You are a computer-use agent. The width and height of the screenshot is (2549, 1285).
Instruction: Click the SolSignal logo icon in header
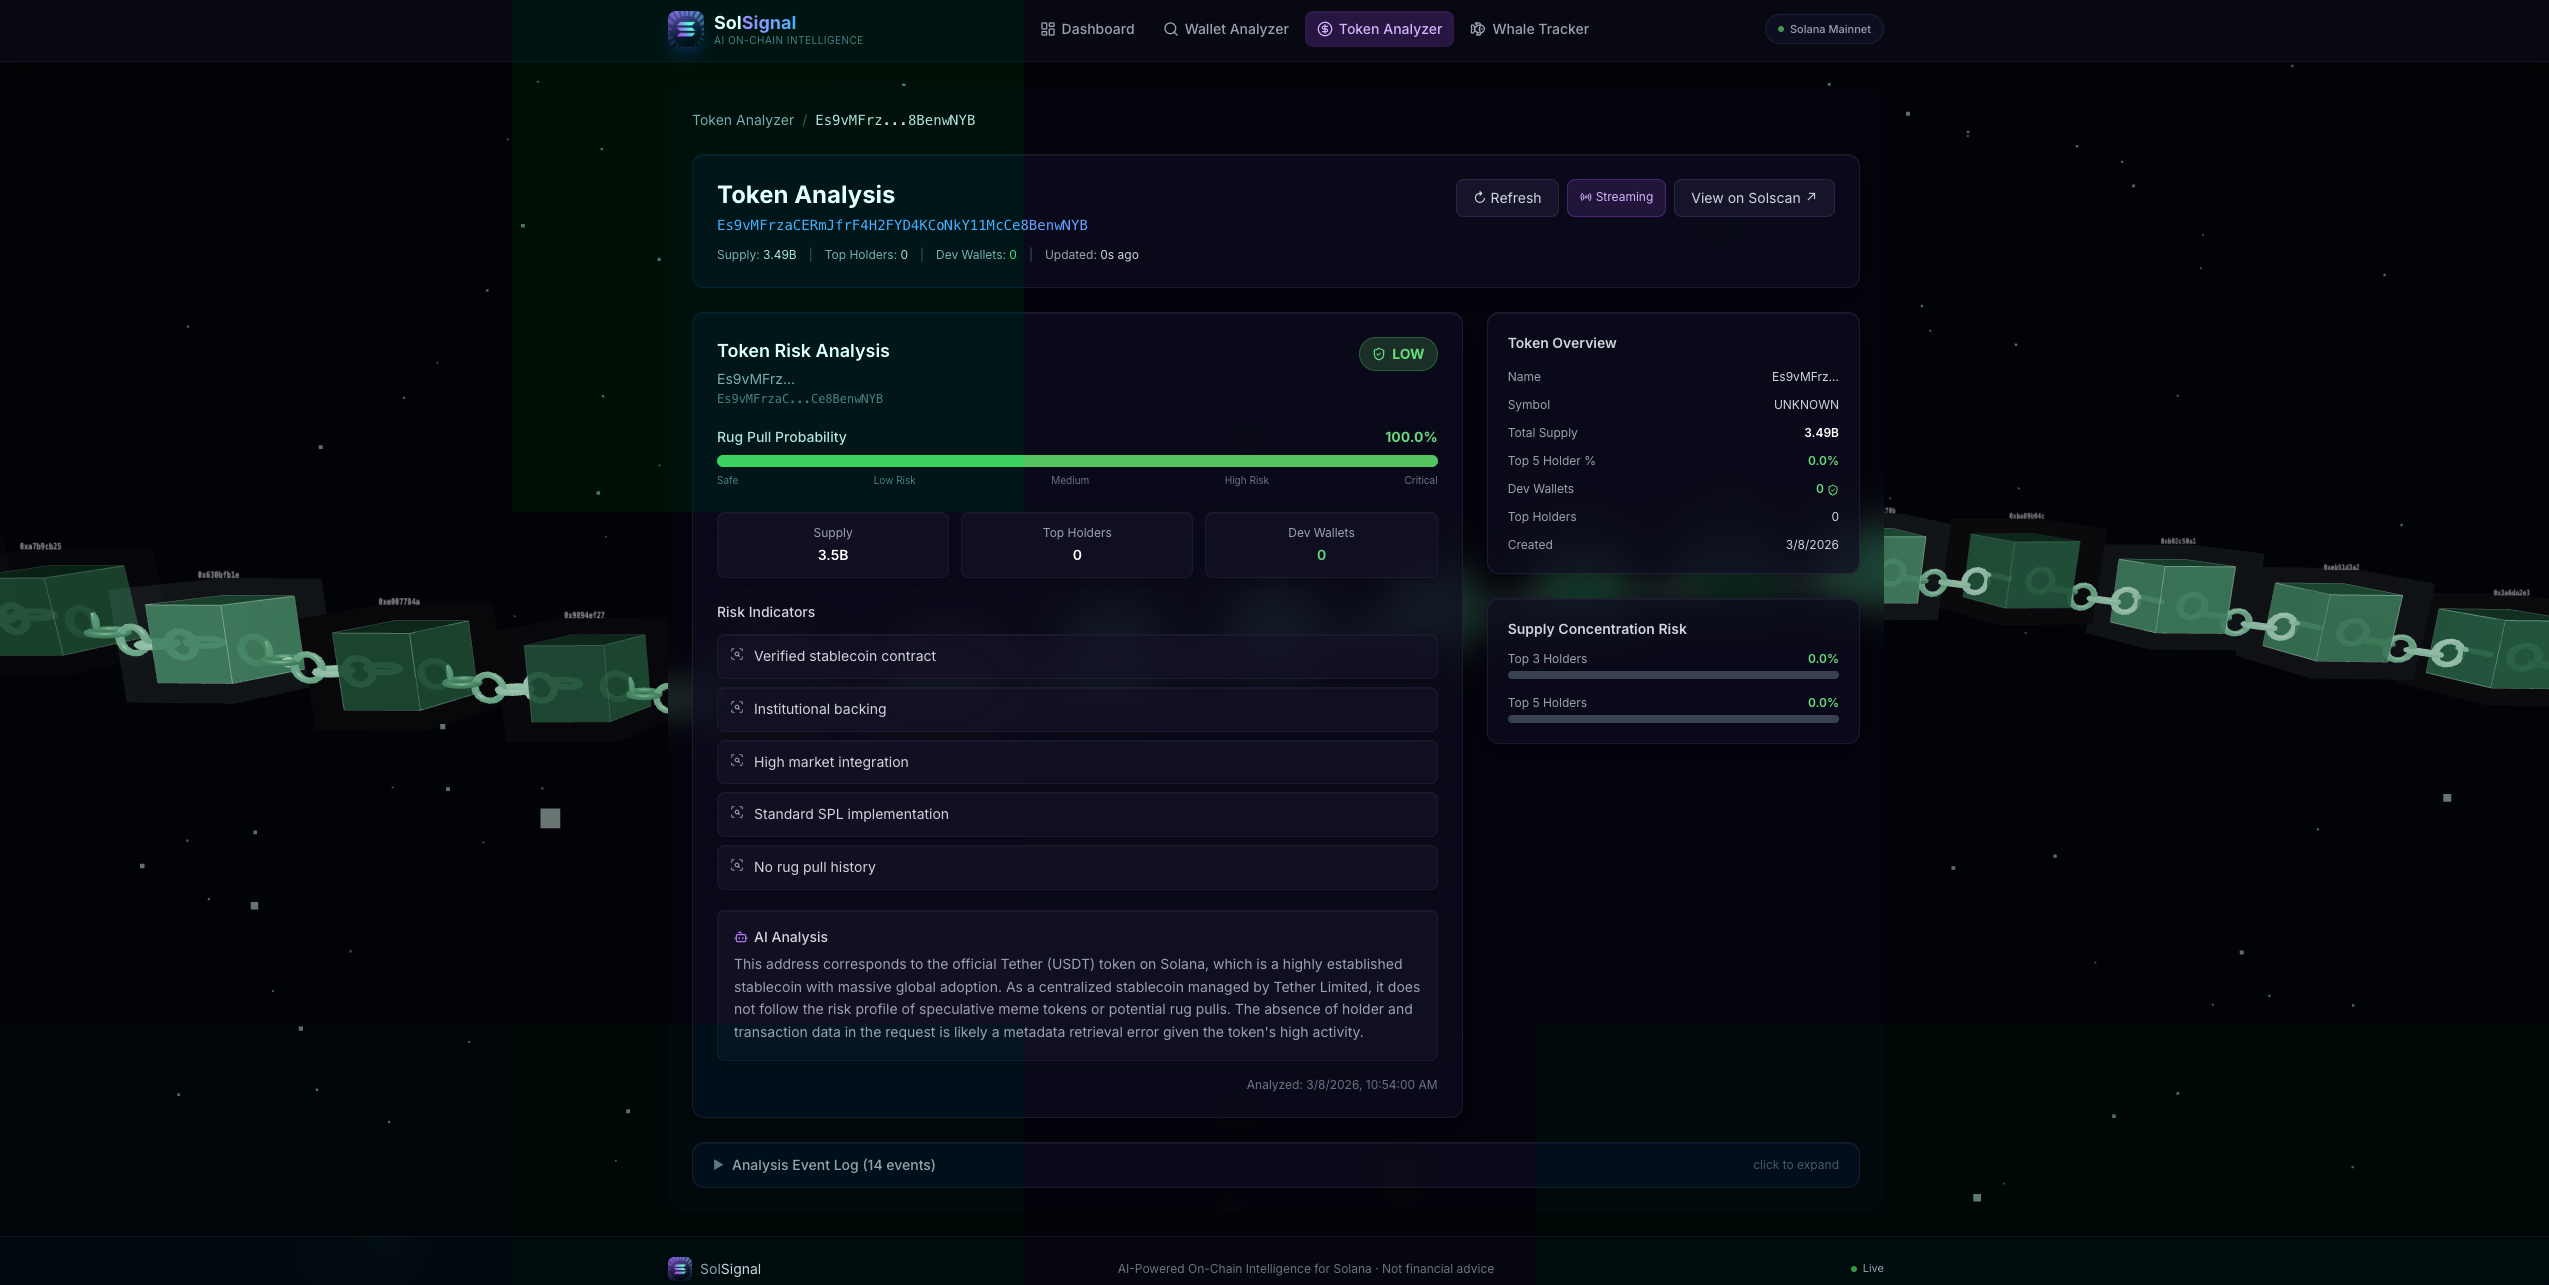pyautogui.click(x=685, y=29)
